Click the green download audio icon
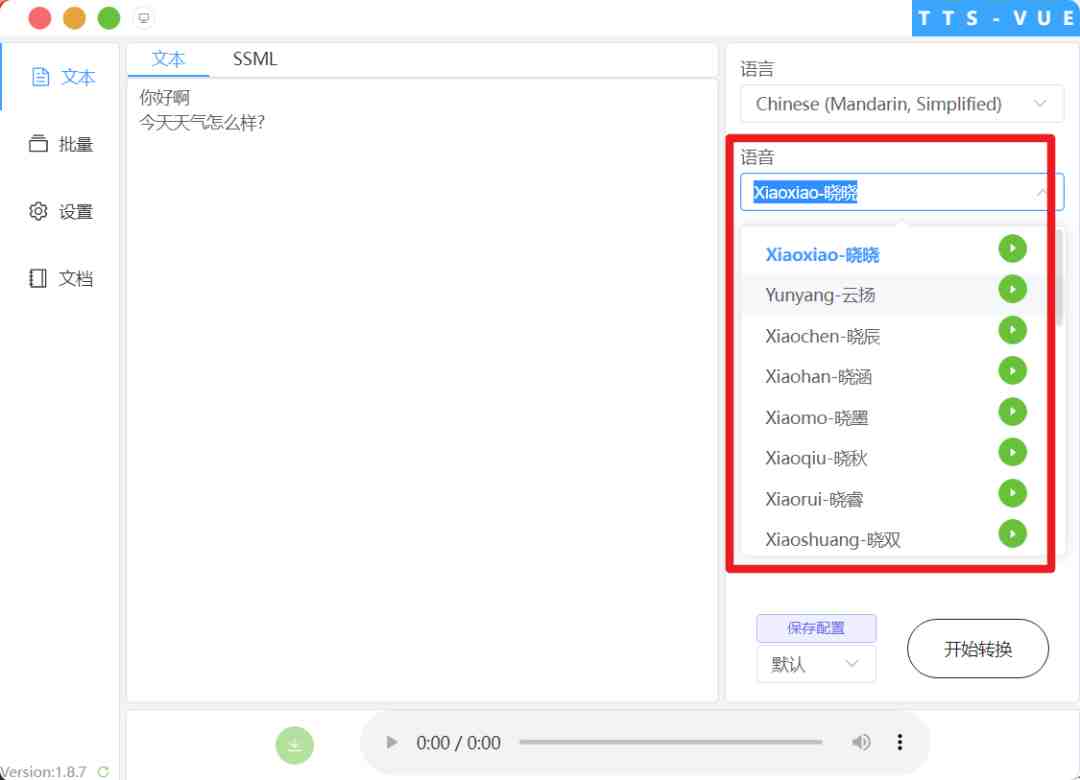 294,746
